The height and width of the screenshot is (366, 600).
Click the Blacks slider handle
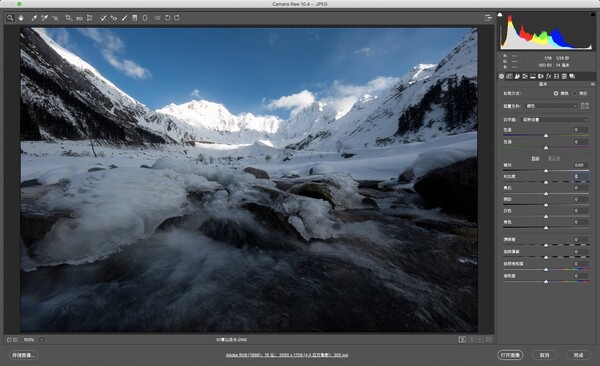click(546, 228)
